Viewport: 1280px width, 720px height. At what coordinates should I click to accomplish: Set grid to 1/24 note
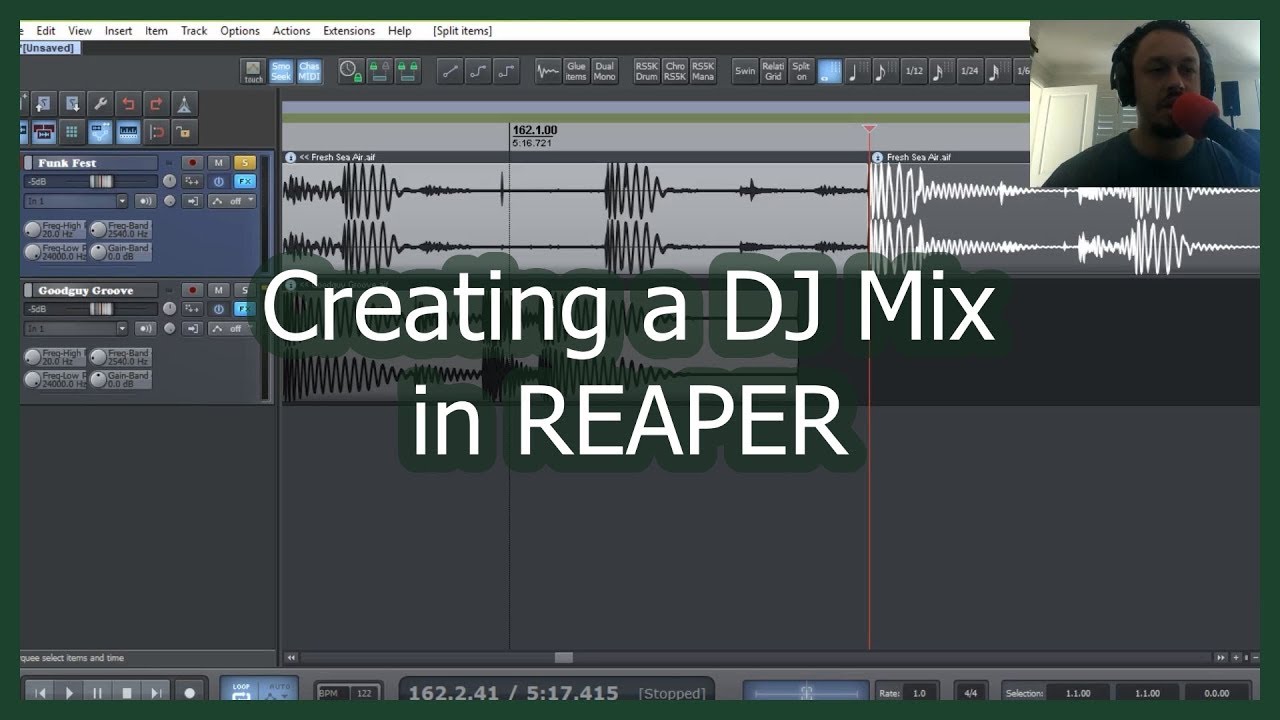[x=970, y=71]
